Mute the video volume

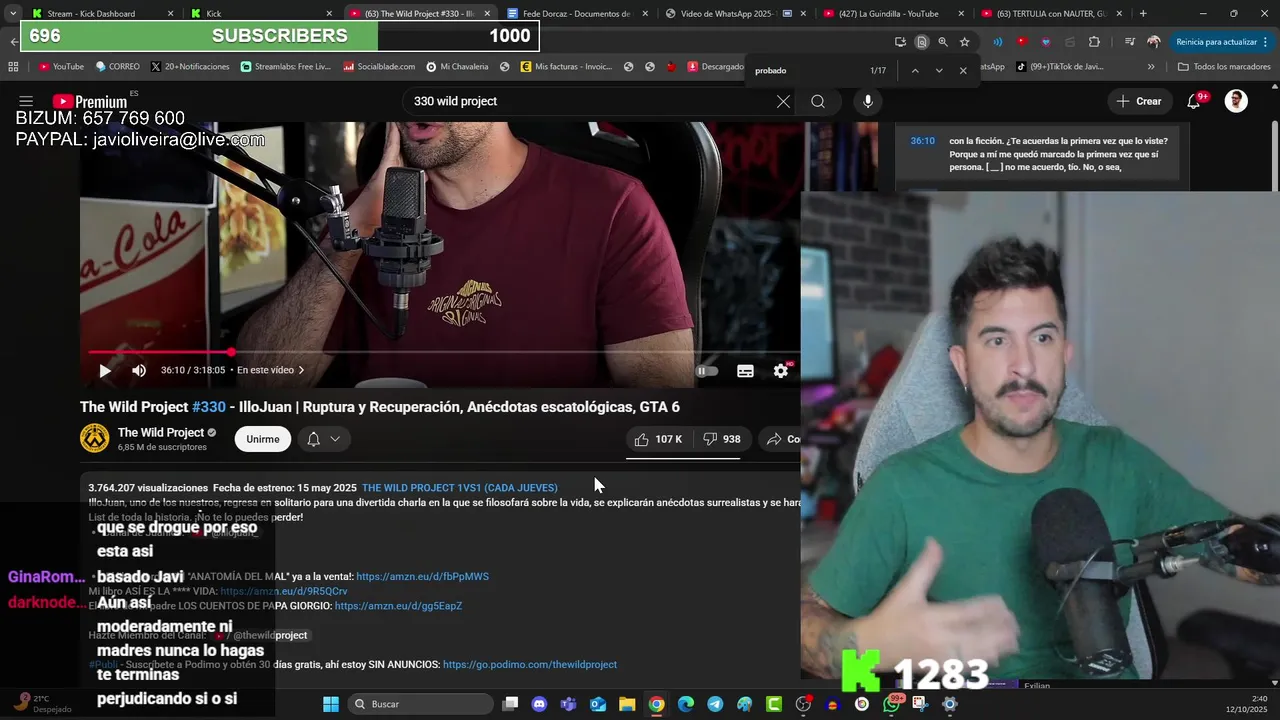(139, 371)
